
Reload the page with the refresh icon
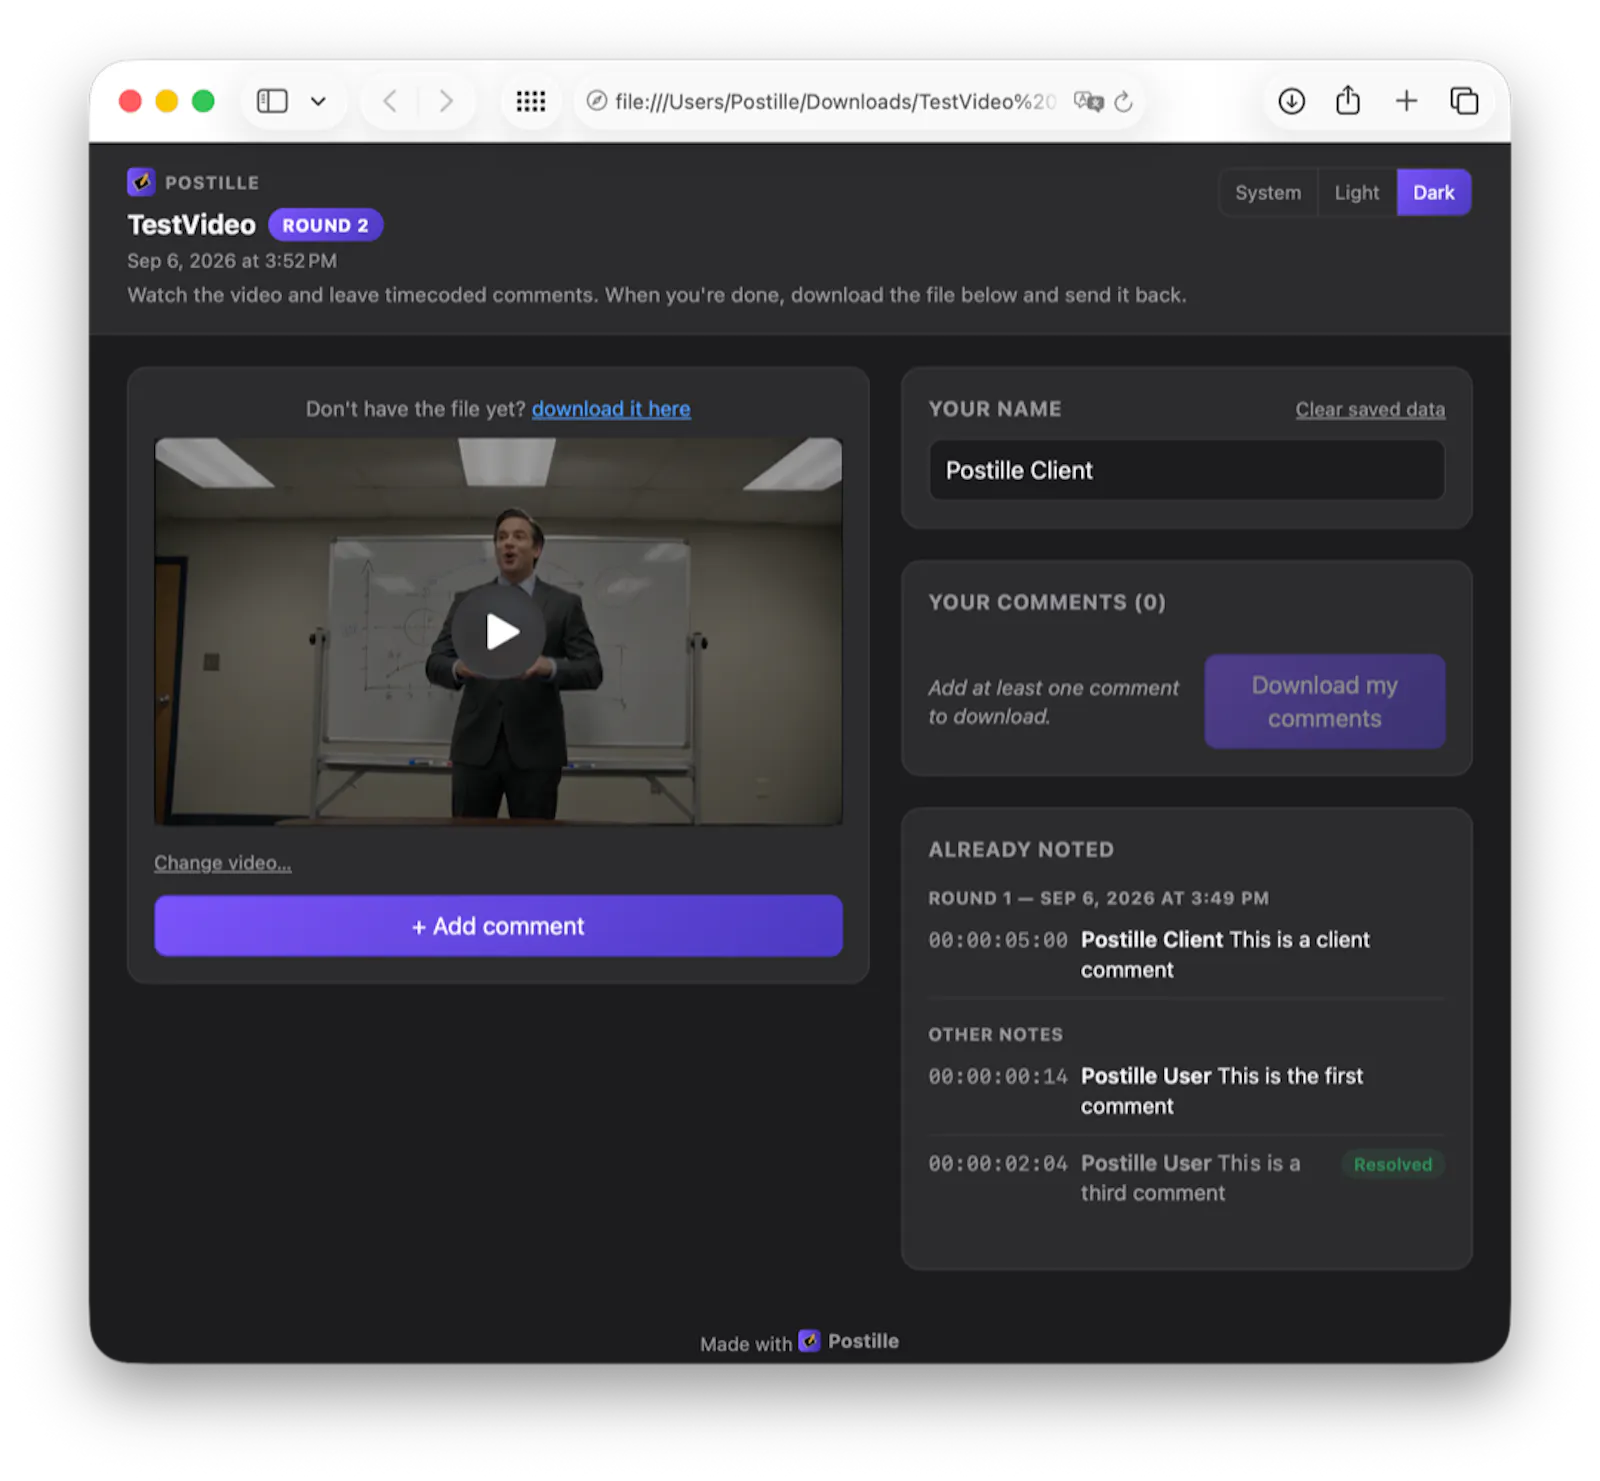coord(1123,101)
